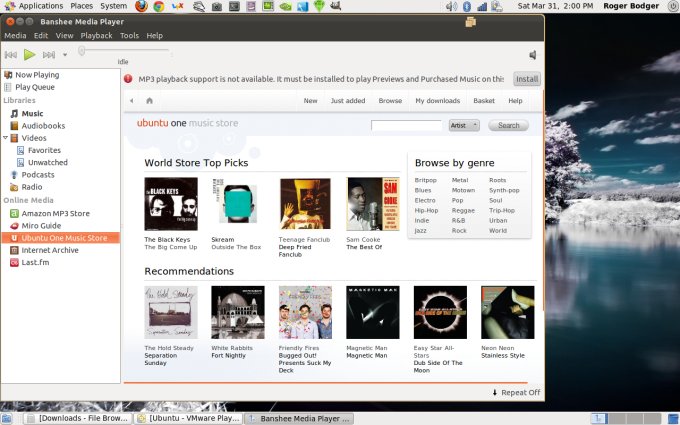Open the Help menu in Banshee
This screenshot has width=680, height=425.
click(154, 36)
